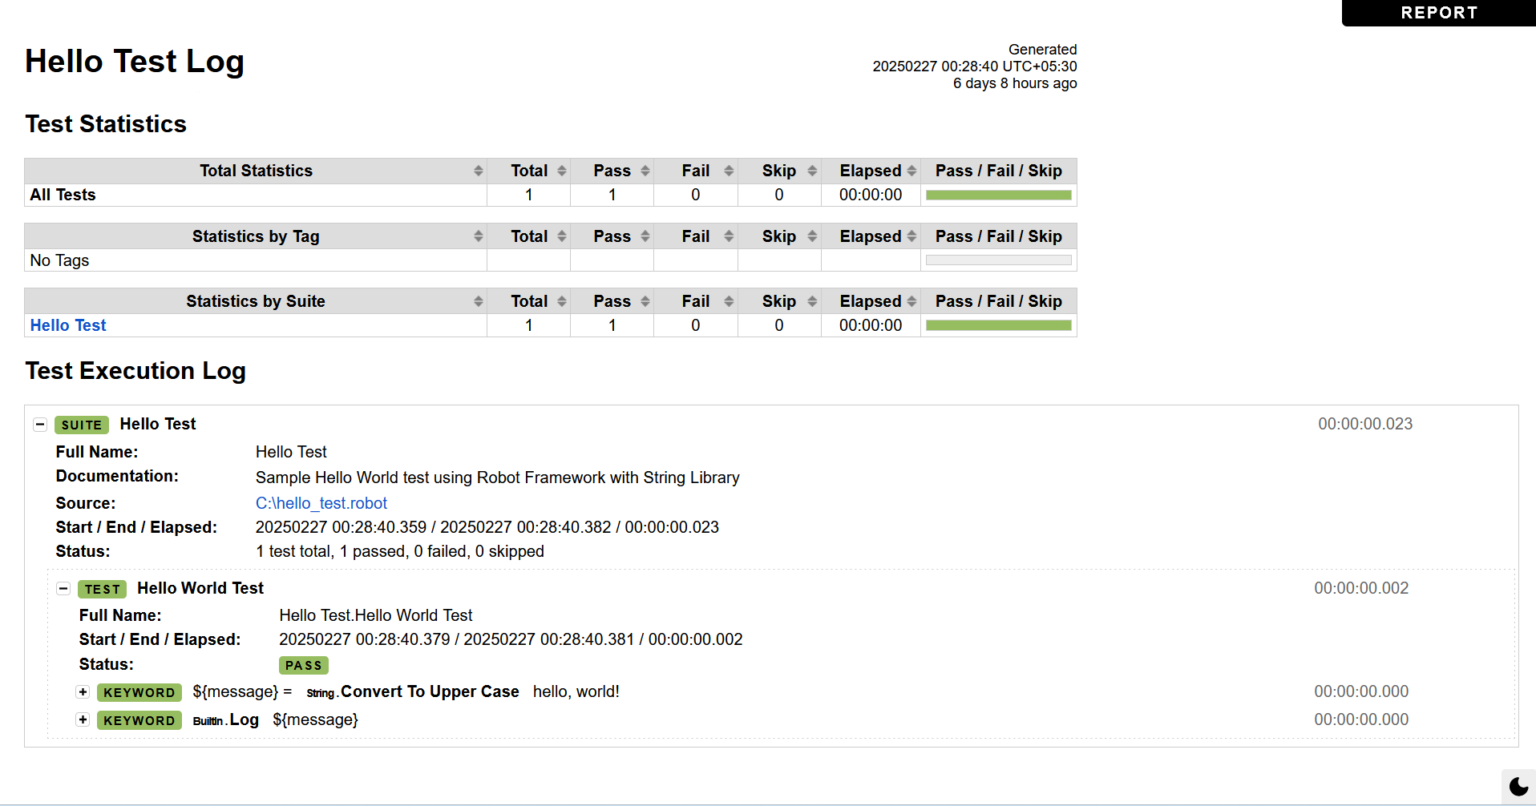Image resolution: width=1536 pixels, height=806 pixels.
Task: Expand the BuiltIn.Log keyword details
Action: (83, 720)
